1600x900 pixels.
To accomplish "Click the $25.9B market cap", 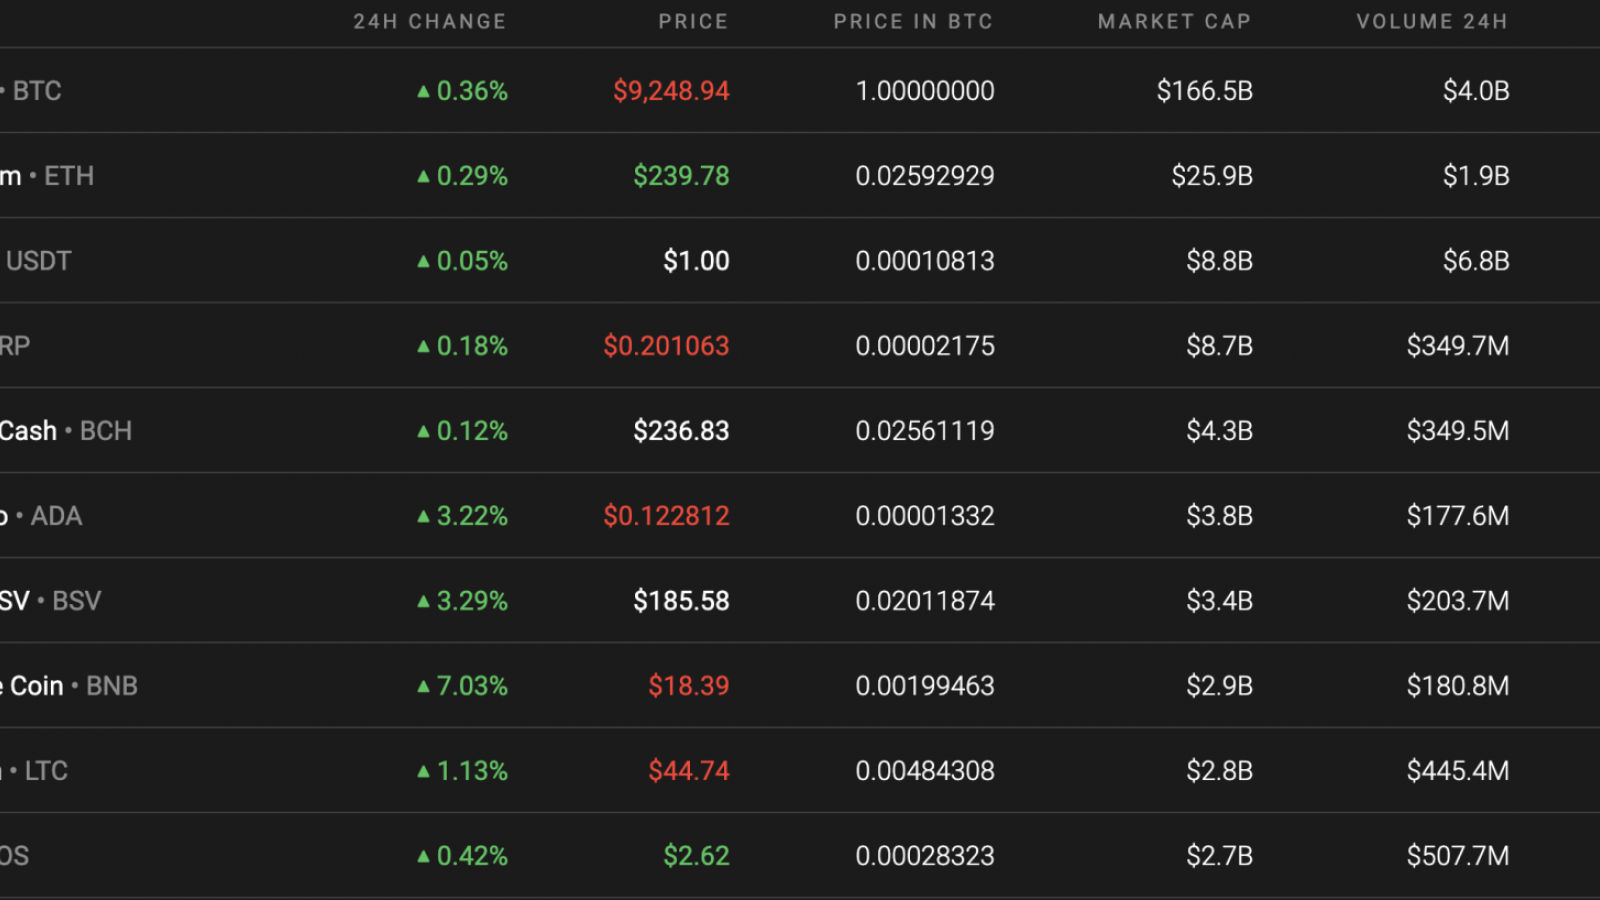I will [1212, 176].
